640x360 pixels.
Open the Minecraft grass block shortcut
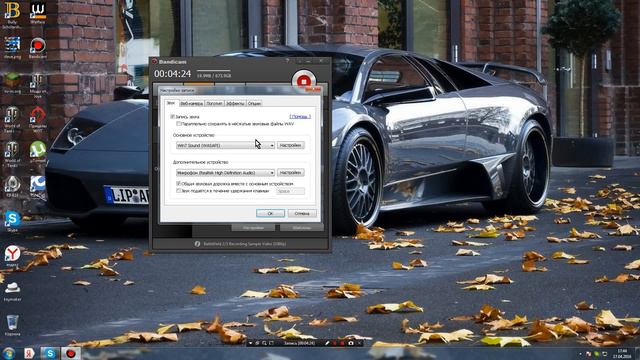[x=12, y=81]
